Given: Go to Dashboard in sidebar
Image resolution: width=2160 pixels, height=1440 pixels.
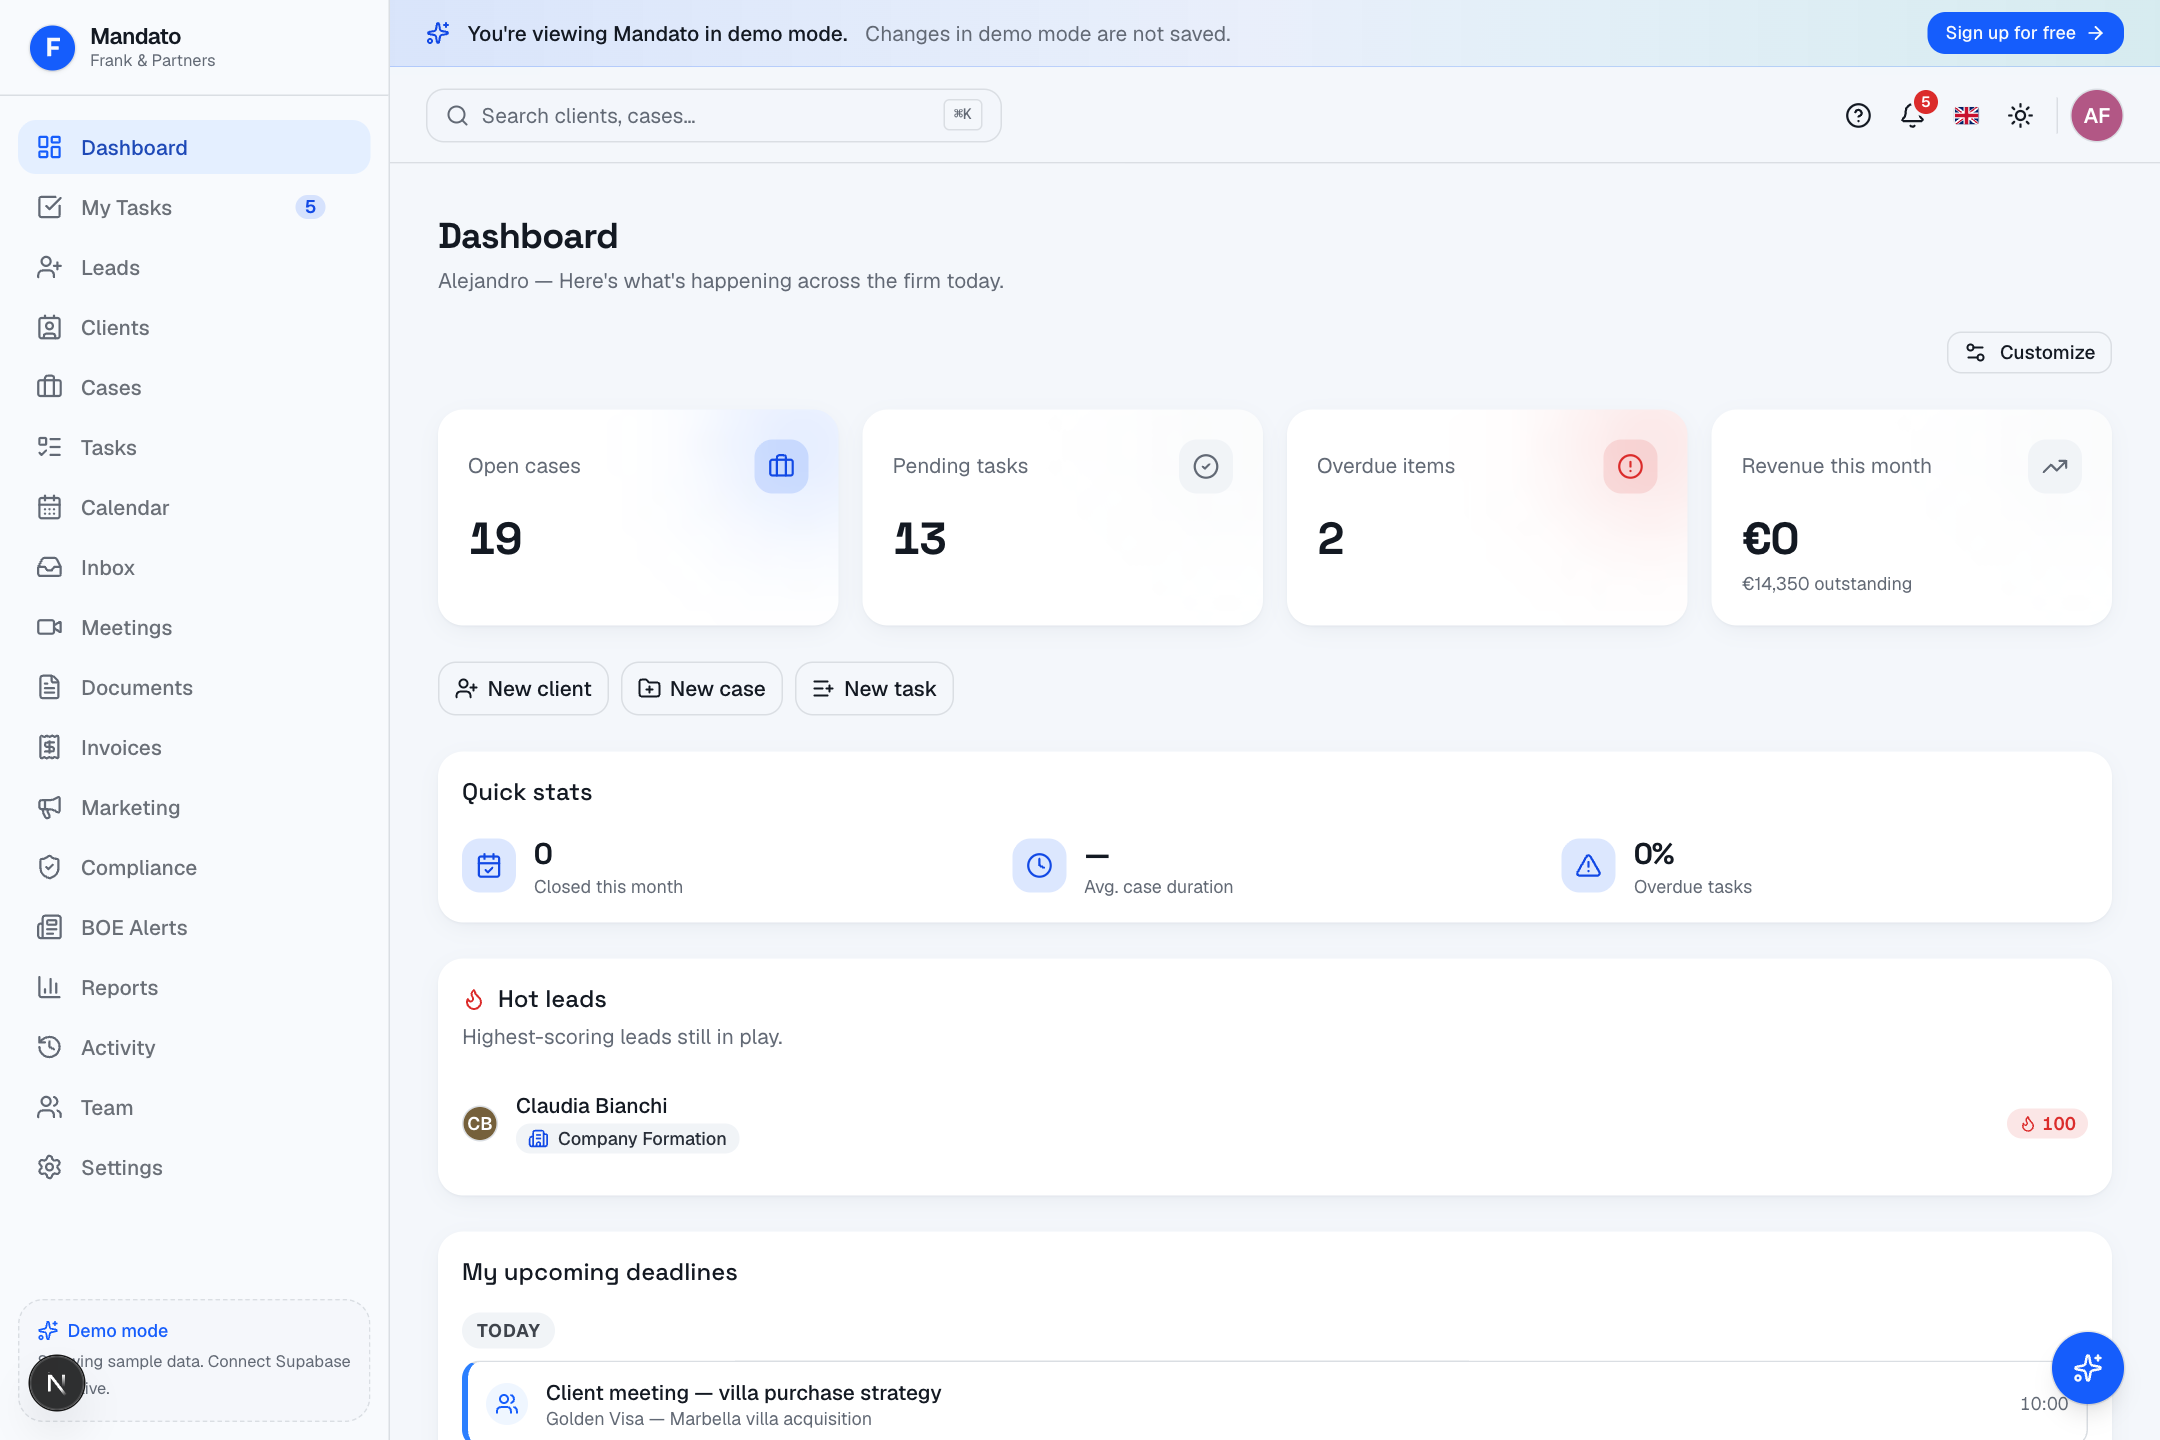Looking at the screenshot, I should tap(194, 147).
